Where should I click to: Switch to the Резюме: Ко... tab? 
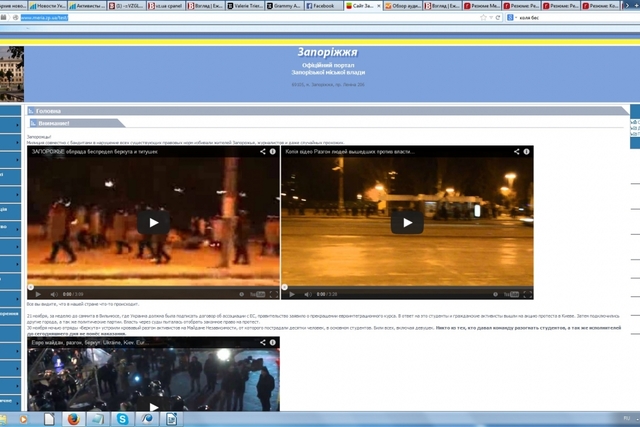(x=600, y=6)
